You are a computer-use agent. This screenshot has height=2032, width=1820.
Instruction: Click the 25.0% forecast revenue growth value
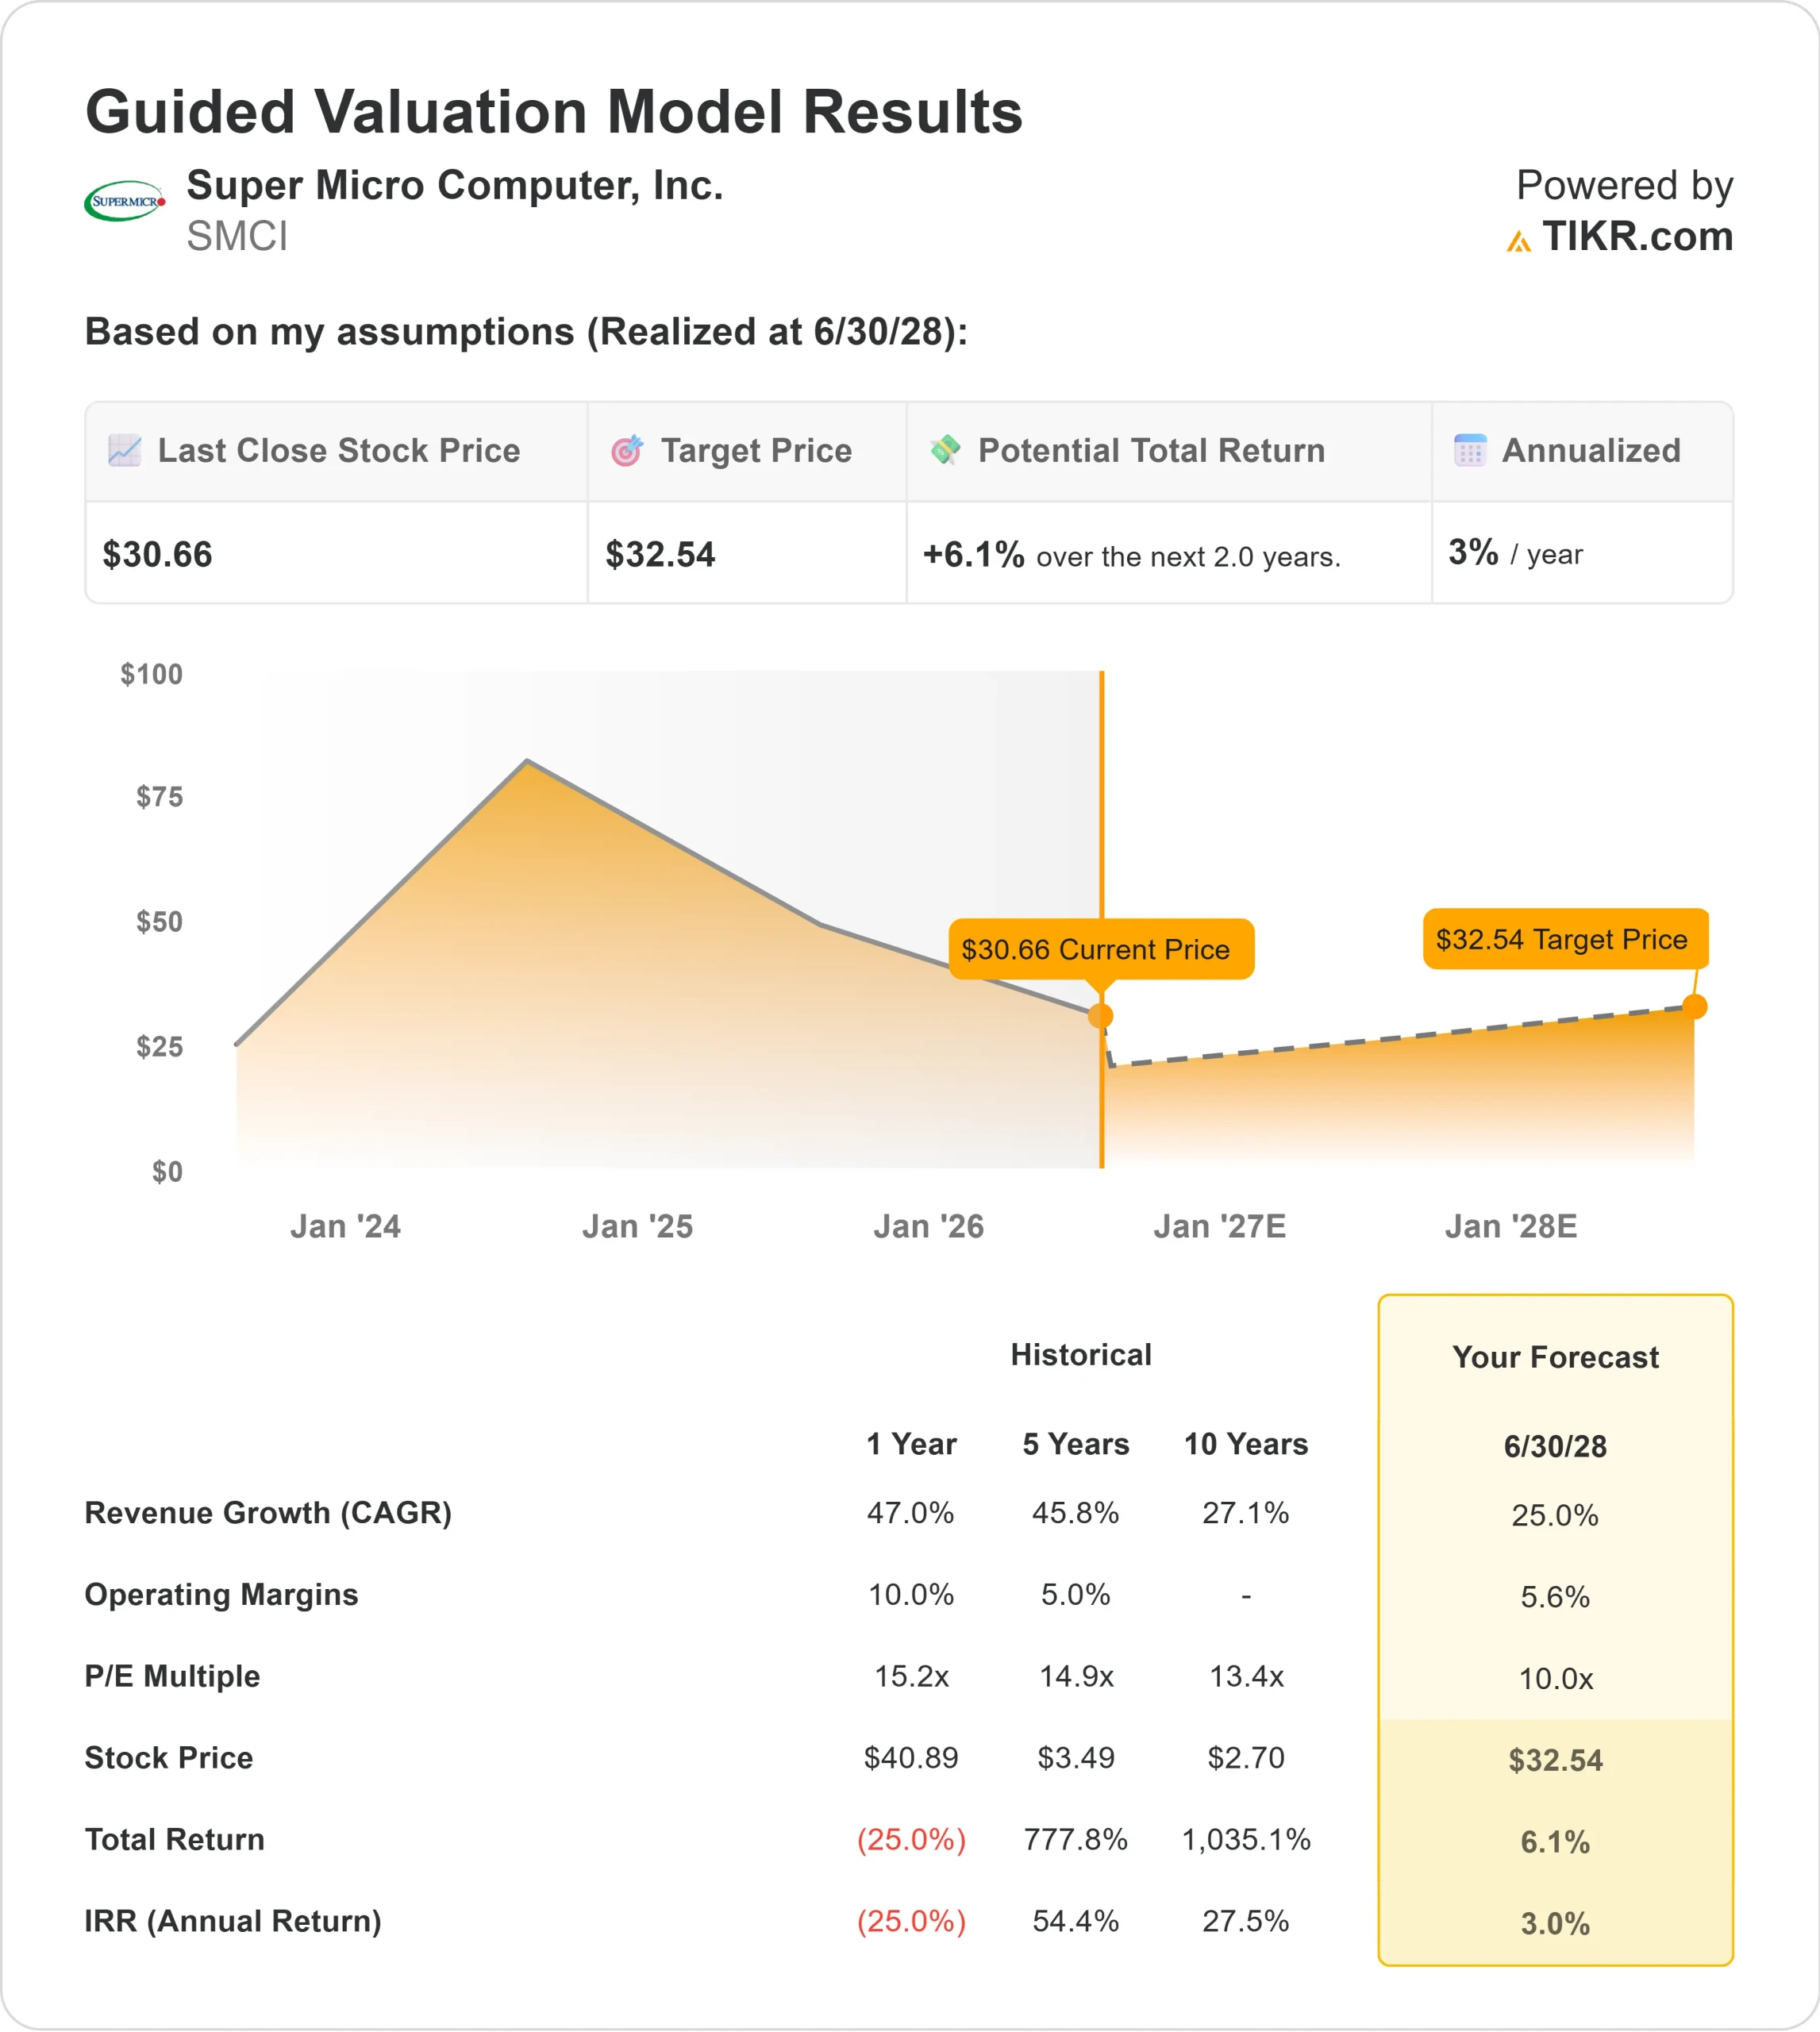click(1555, 1515)
